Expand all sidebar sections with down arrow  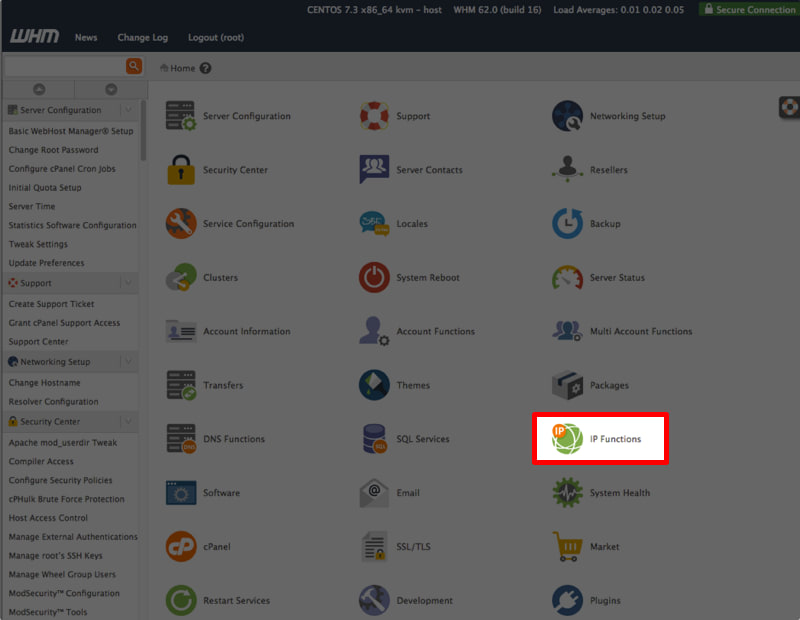click(111, 89)
